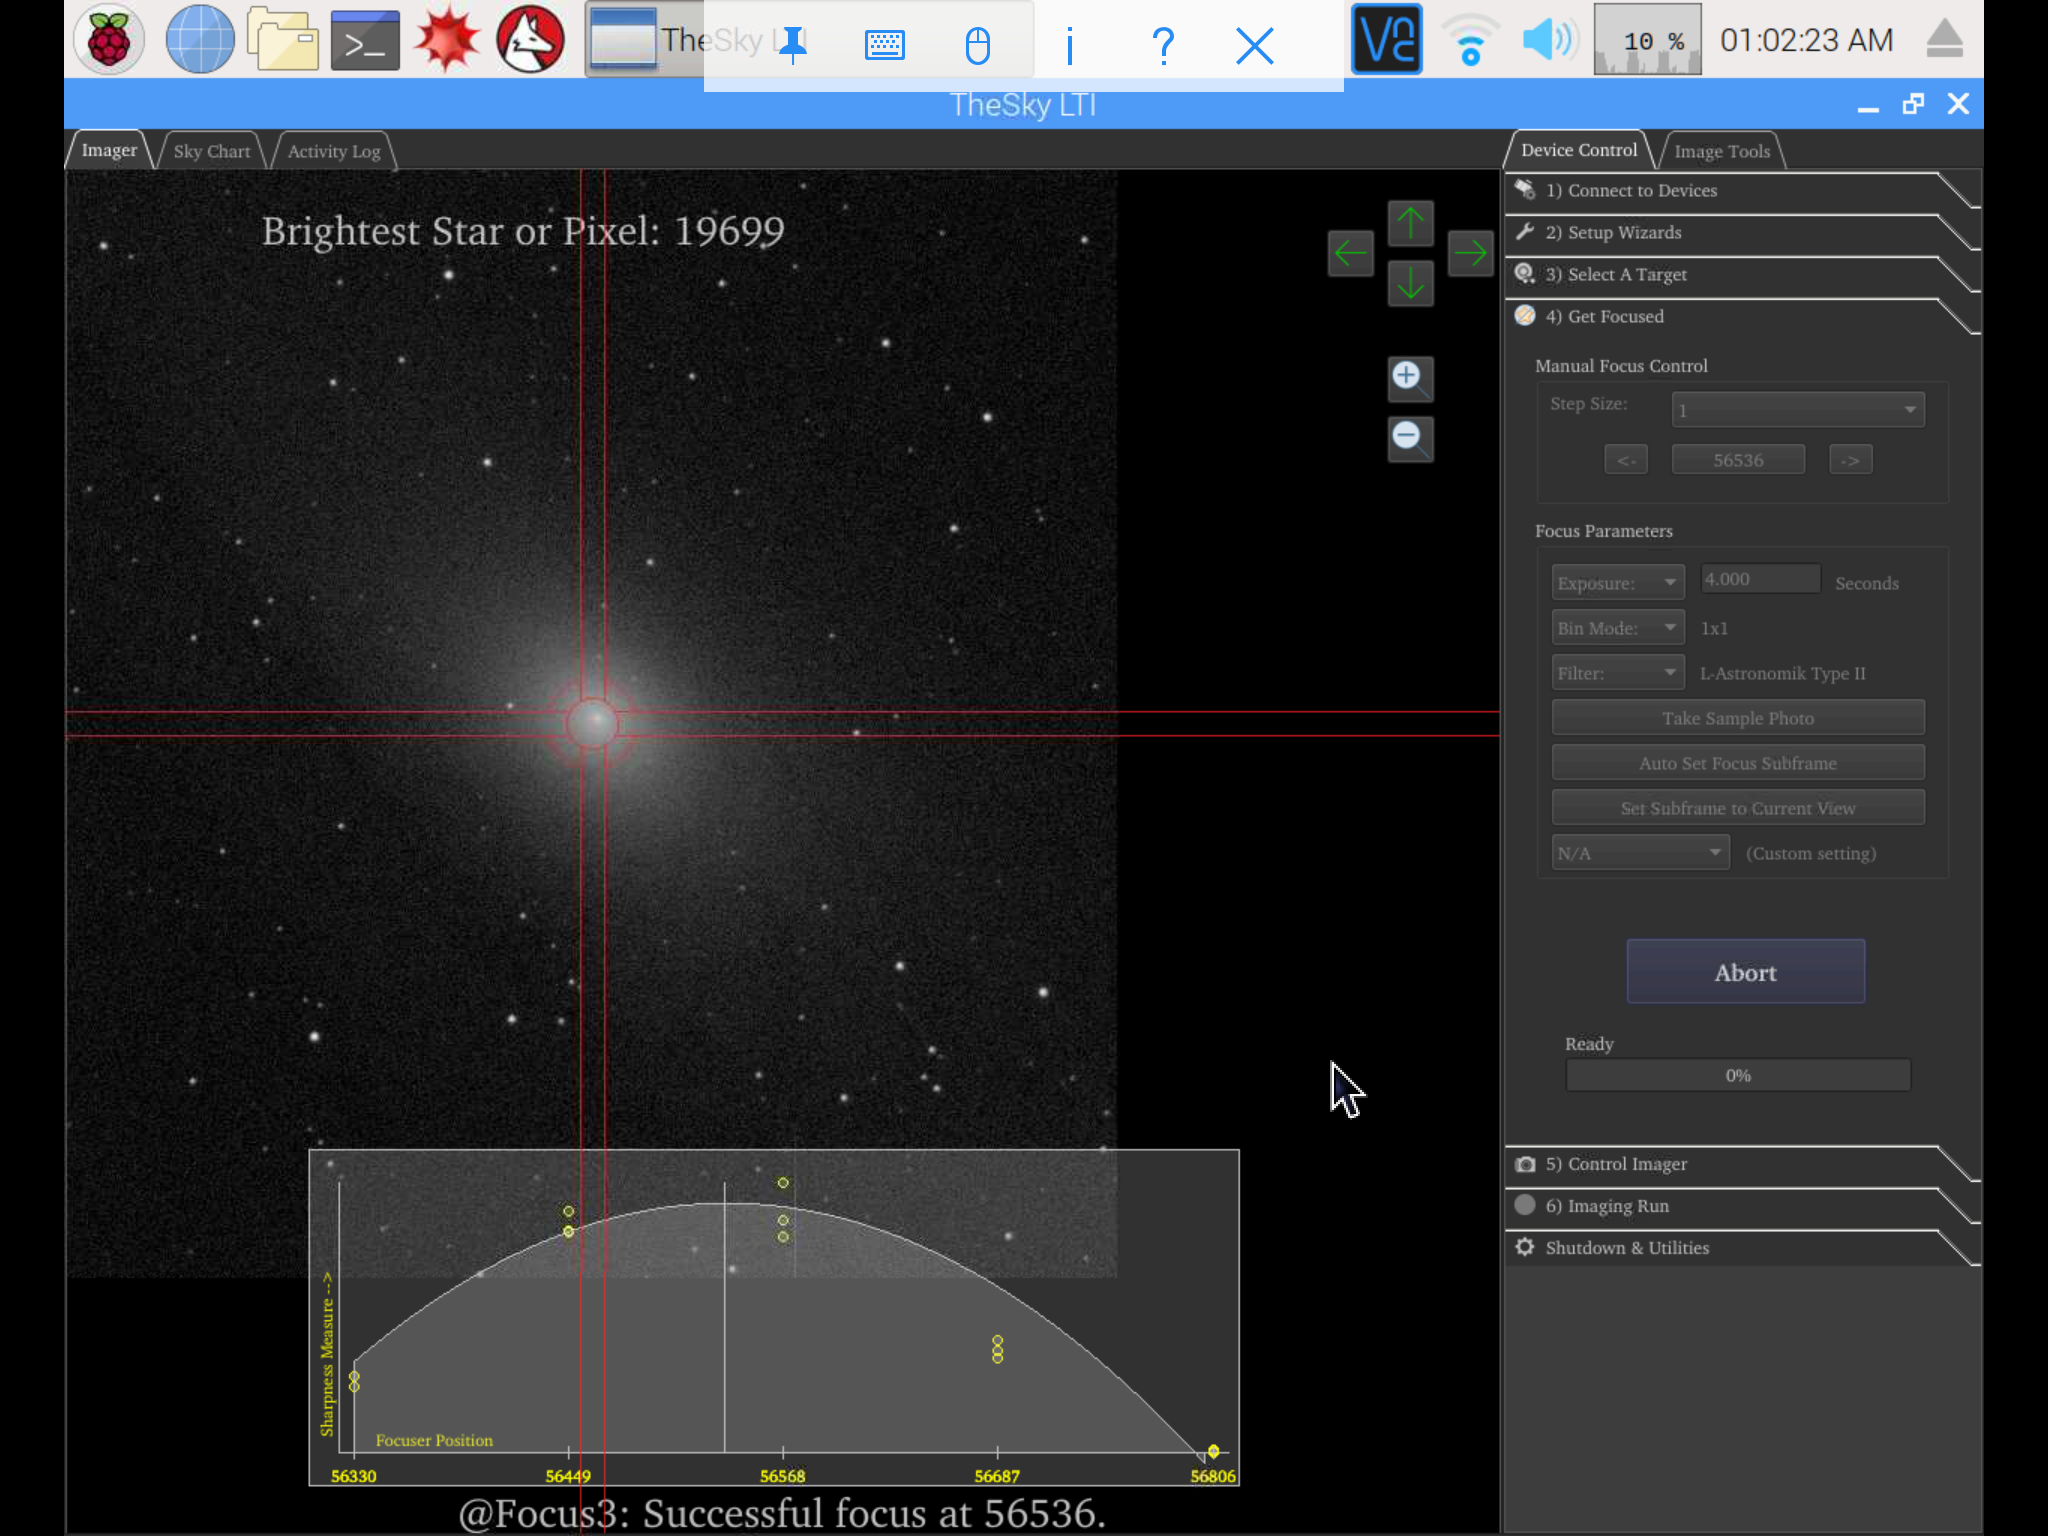Click the 0% progress bar
The height and width of the screenshot is (1536, 2048).
pos(1738,1076)
